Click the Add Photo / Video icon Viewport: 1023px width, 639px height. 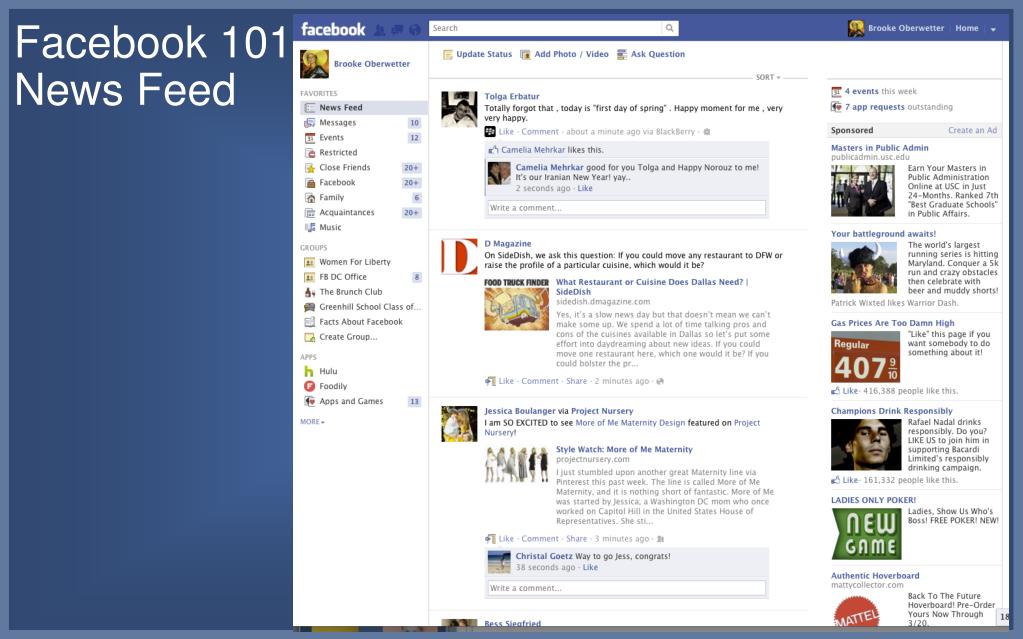[525, 55]
